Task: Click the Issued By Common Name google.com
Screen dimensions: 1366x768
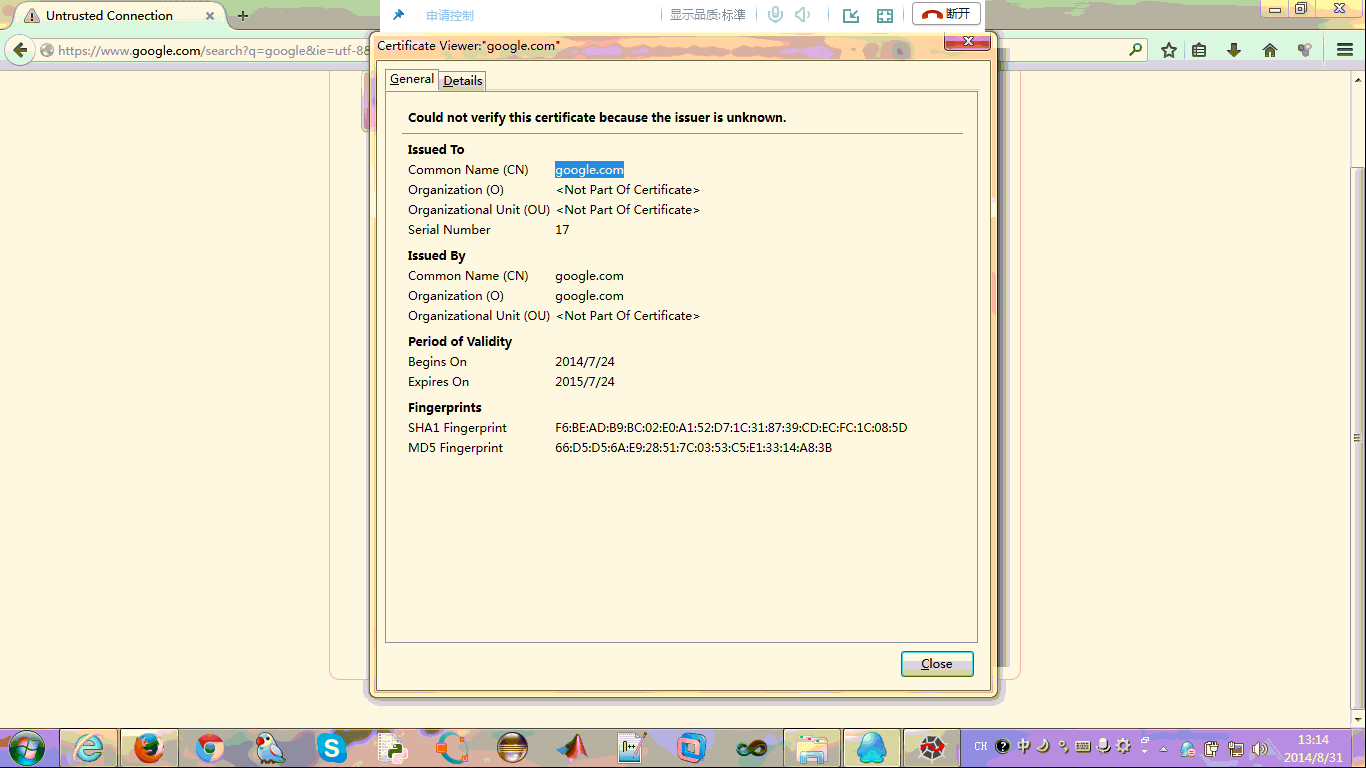Action: 589,276
